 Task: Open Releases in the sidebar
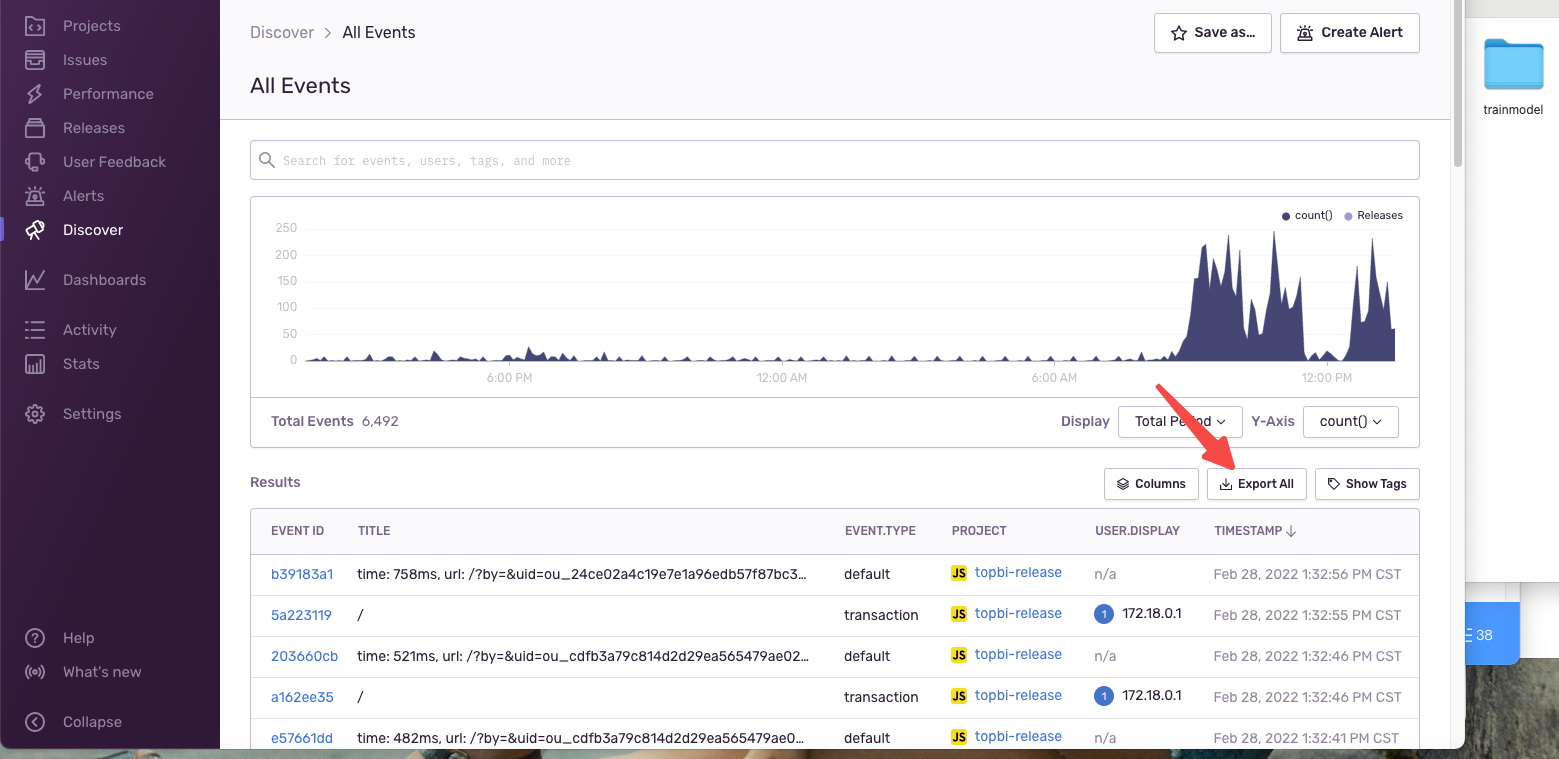(94, 128)
